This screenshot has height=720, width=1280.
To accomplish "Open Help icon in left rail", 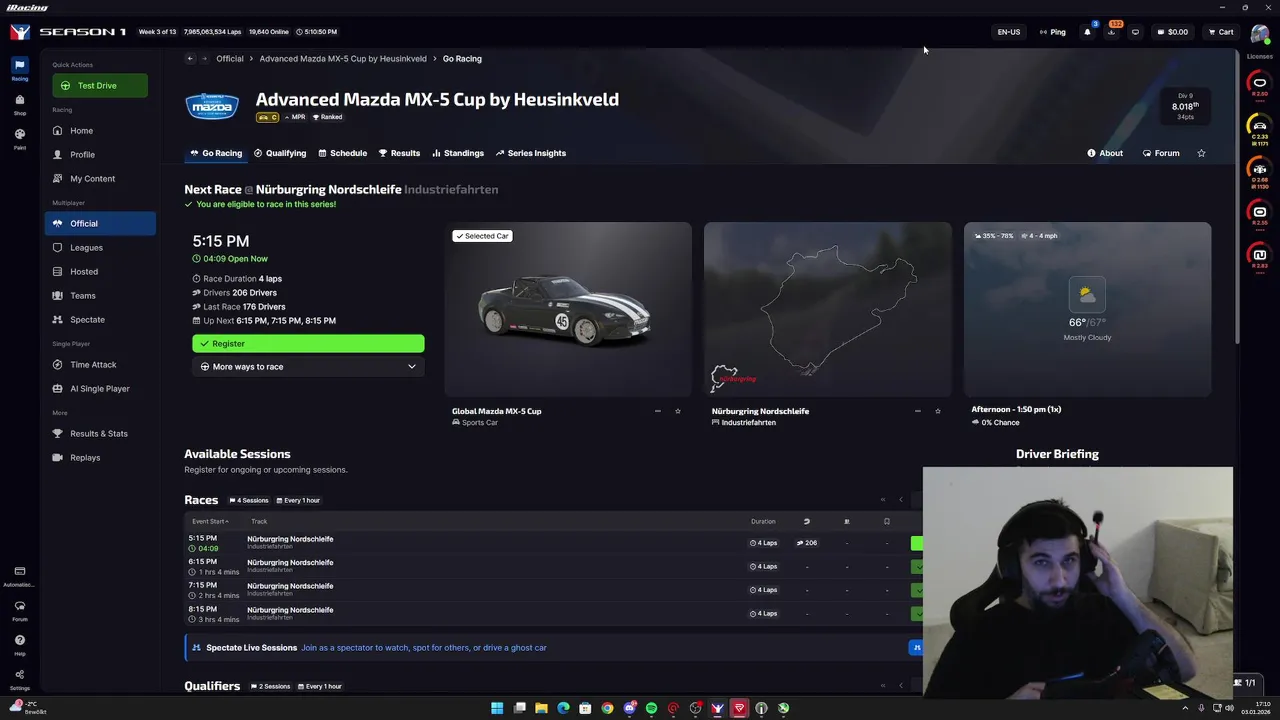I will point(19,643).
